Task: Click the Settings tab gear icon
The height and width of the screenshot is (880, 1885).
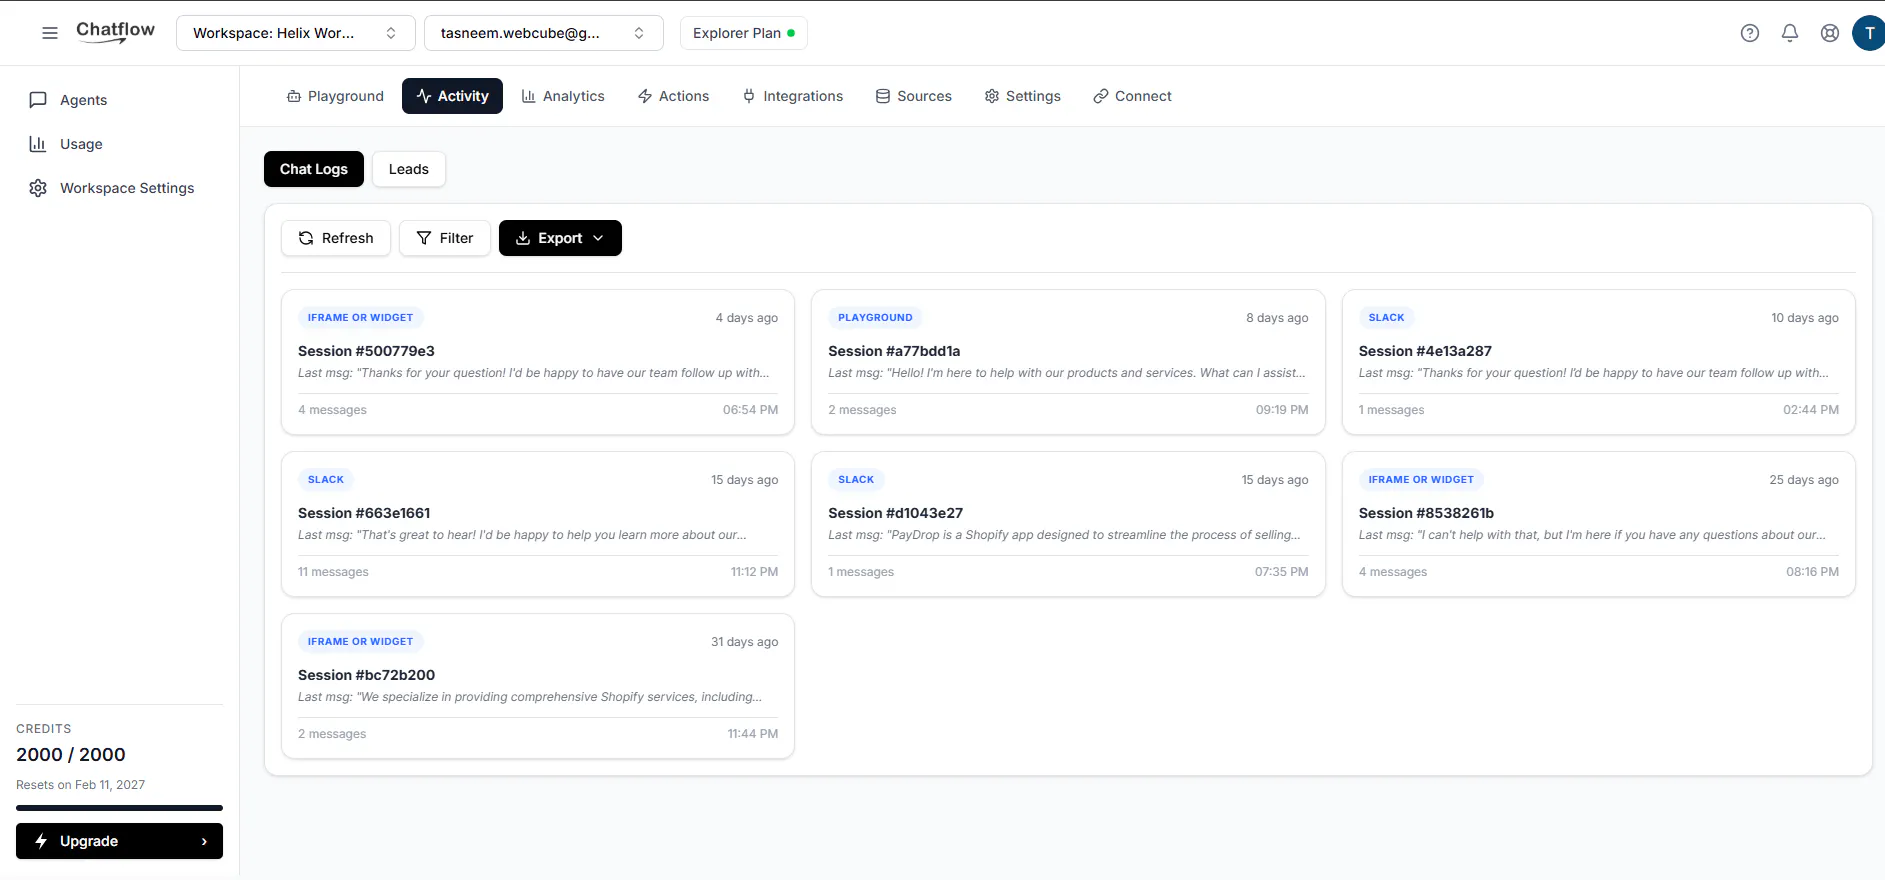Action: 992,96
